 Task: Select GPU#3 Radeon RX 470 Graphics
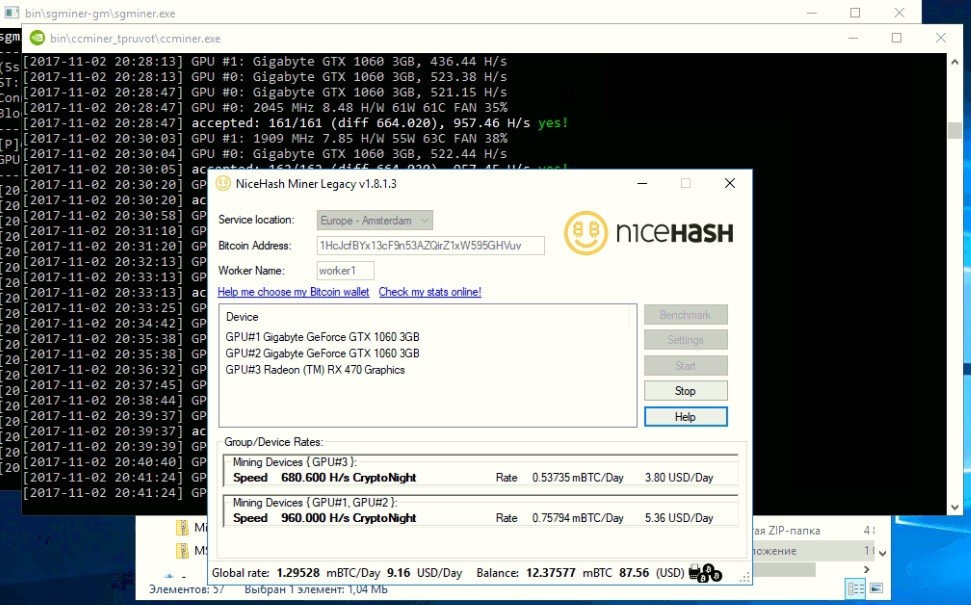[x=315, y=370]
